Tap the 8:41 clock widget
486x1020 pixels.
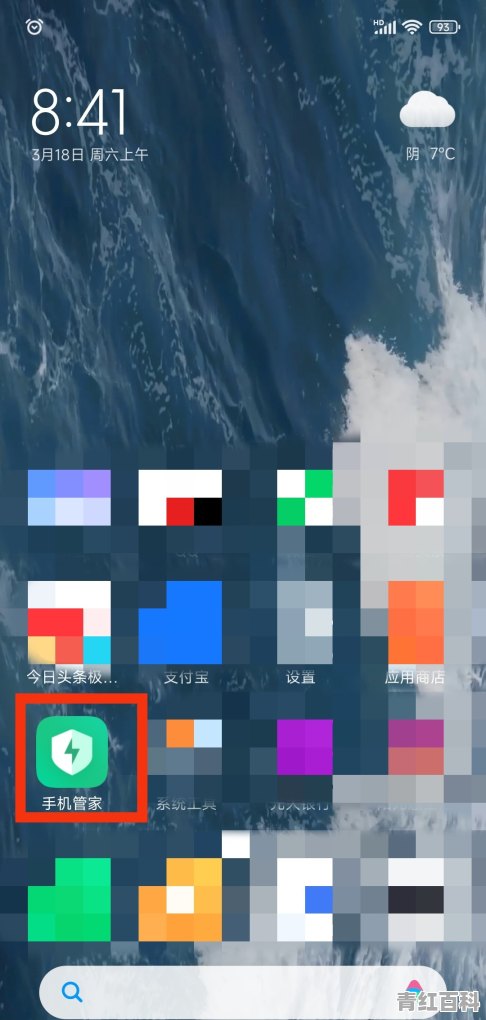[79, 111]
